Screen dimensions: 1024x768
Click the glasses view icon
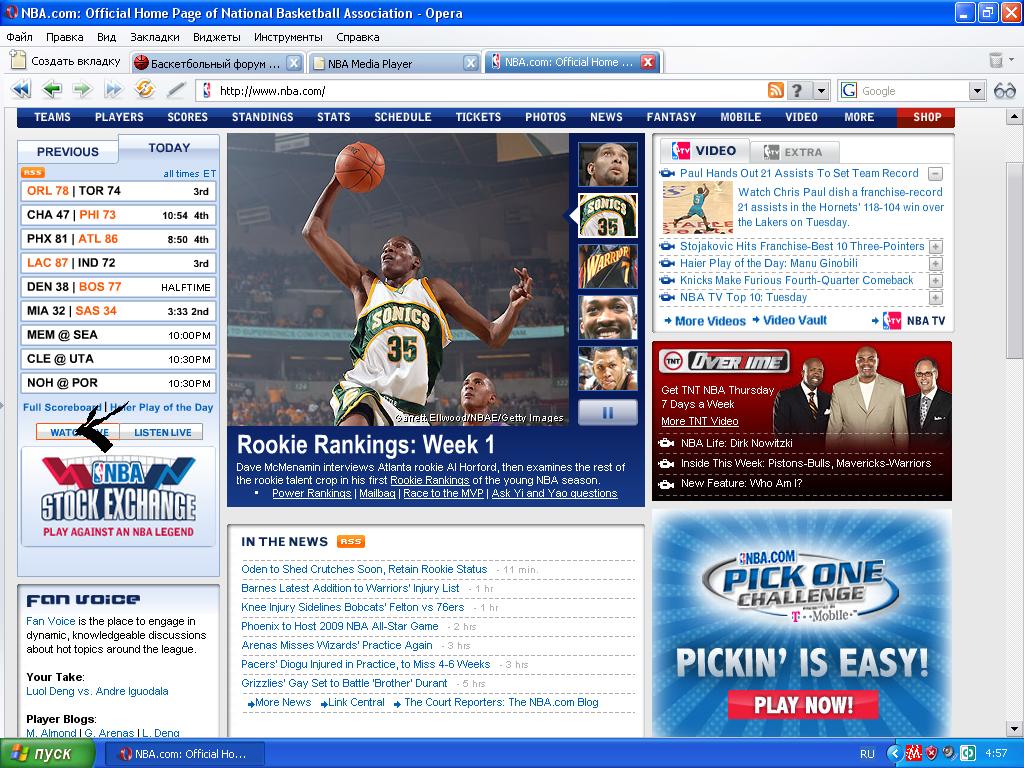[1004, 91]
